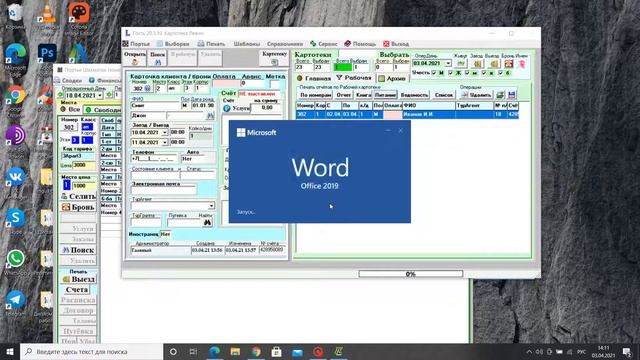Click the printer icon in Операции
640x360 pixels.
(500, 95)
